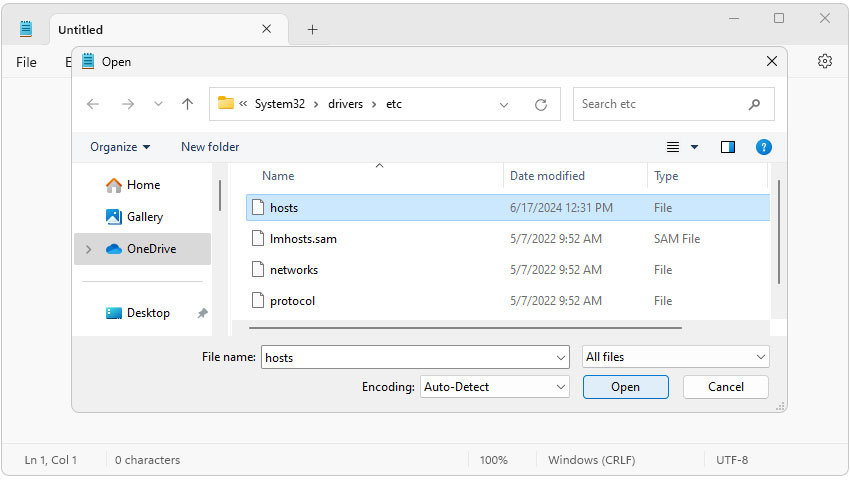The height and width of the screenshot is (480, 850).
Task: Click the Open button
Action: [x=626, y=387]
